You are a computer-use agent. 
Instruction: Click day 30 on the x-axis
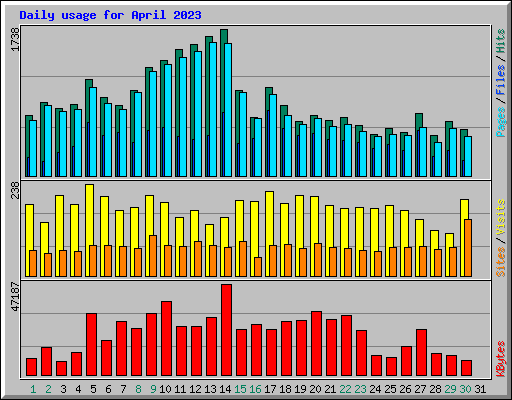465,389
